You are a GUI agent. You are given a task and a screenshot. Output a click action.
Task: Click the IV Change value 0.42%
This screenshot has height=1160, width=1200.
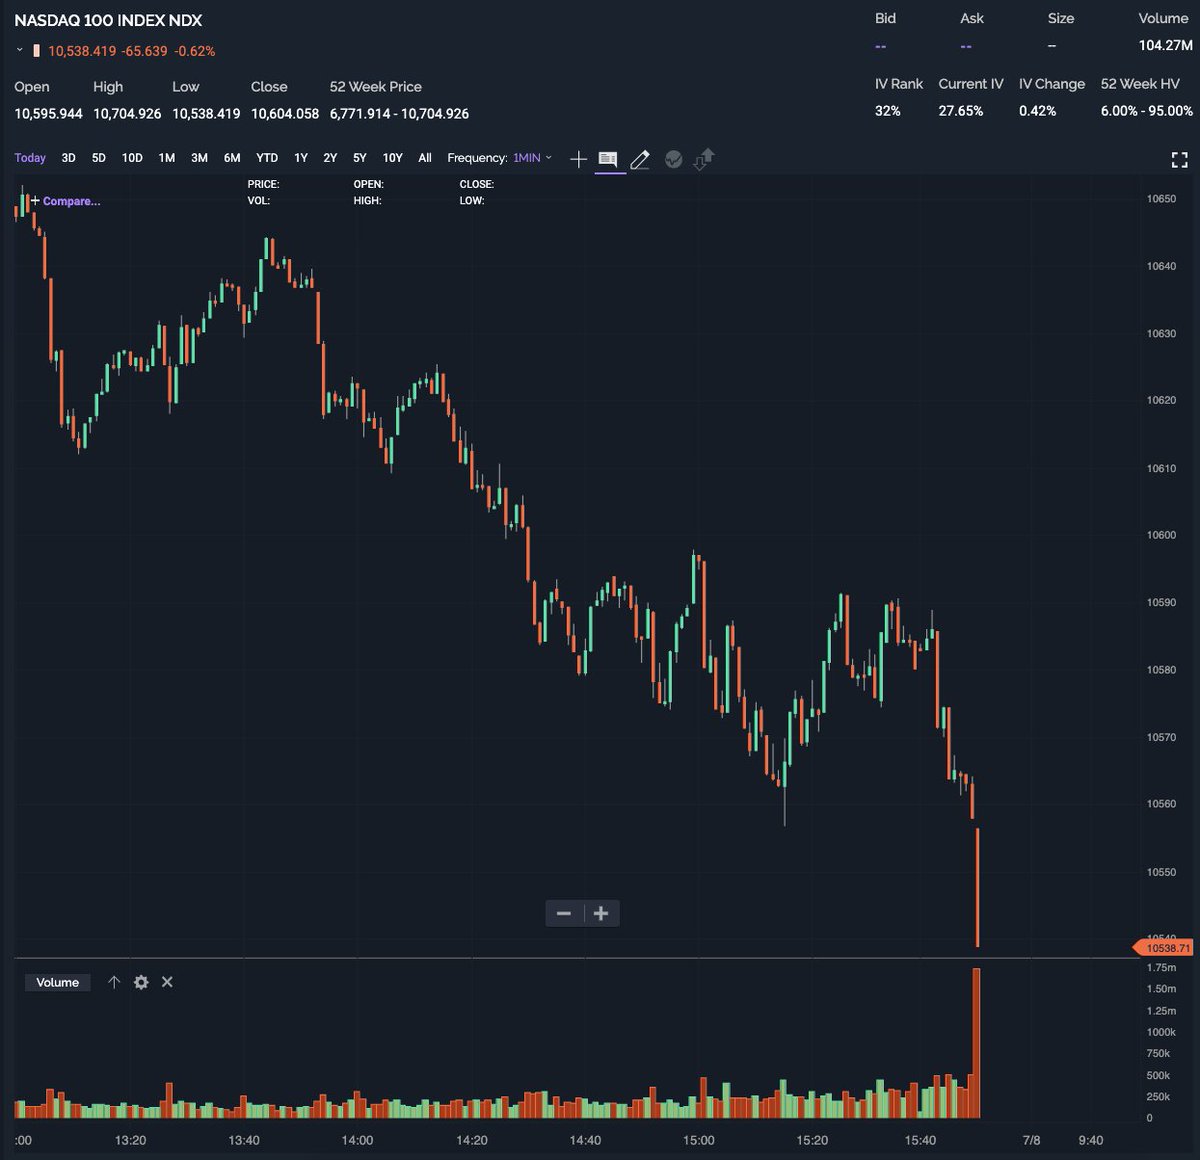tap(1038, 111)
